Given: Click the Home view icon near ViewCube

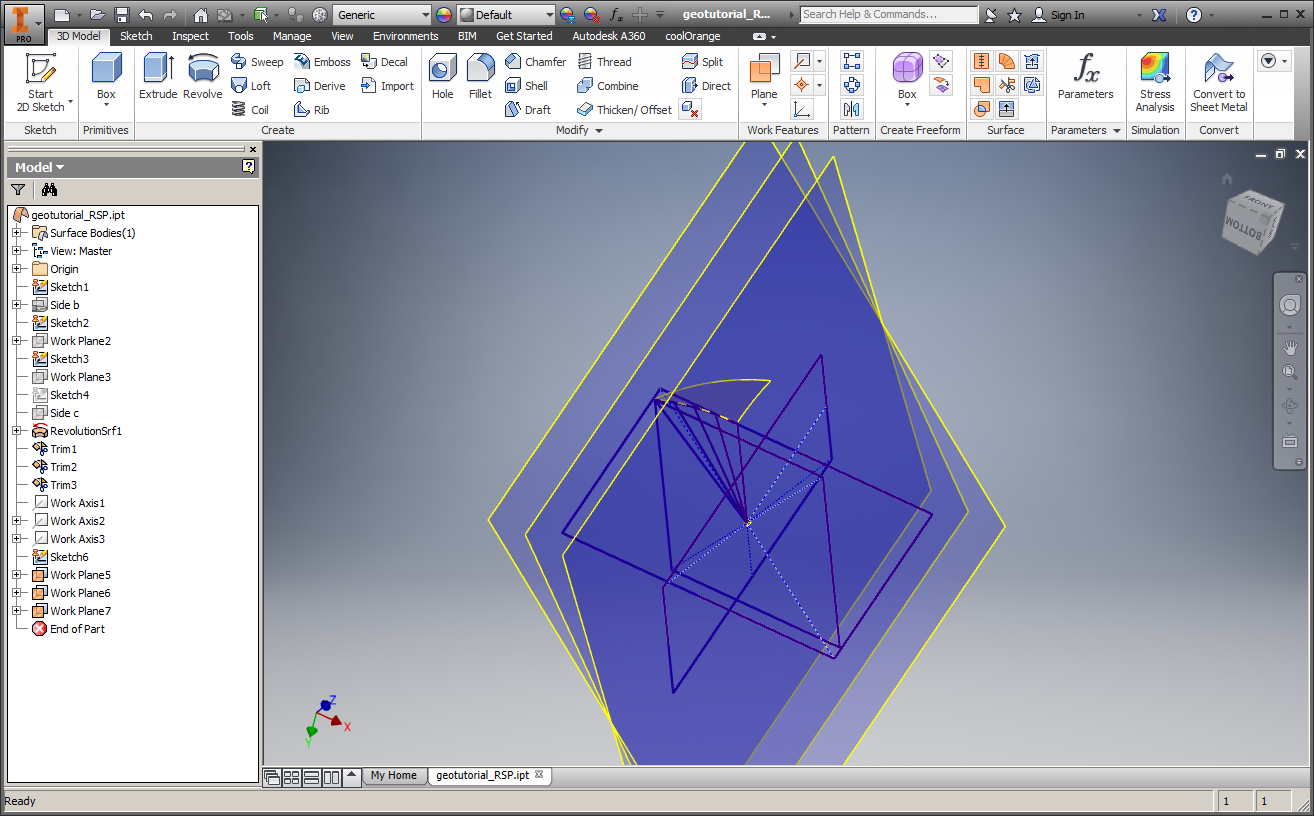Looking at the screenshot, I should click(x=1227, y=179).
